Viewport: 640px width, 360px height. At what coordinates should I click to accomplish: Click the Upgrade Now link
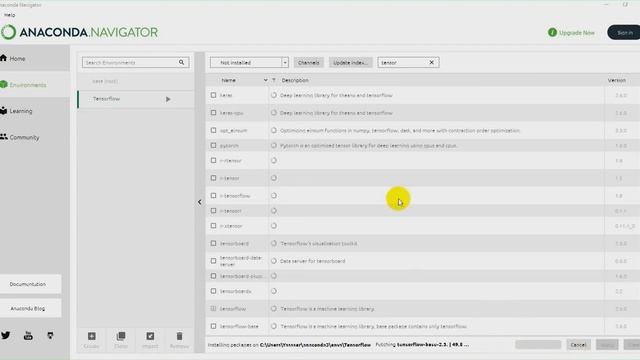[x=576, y=33]
